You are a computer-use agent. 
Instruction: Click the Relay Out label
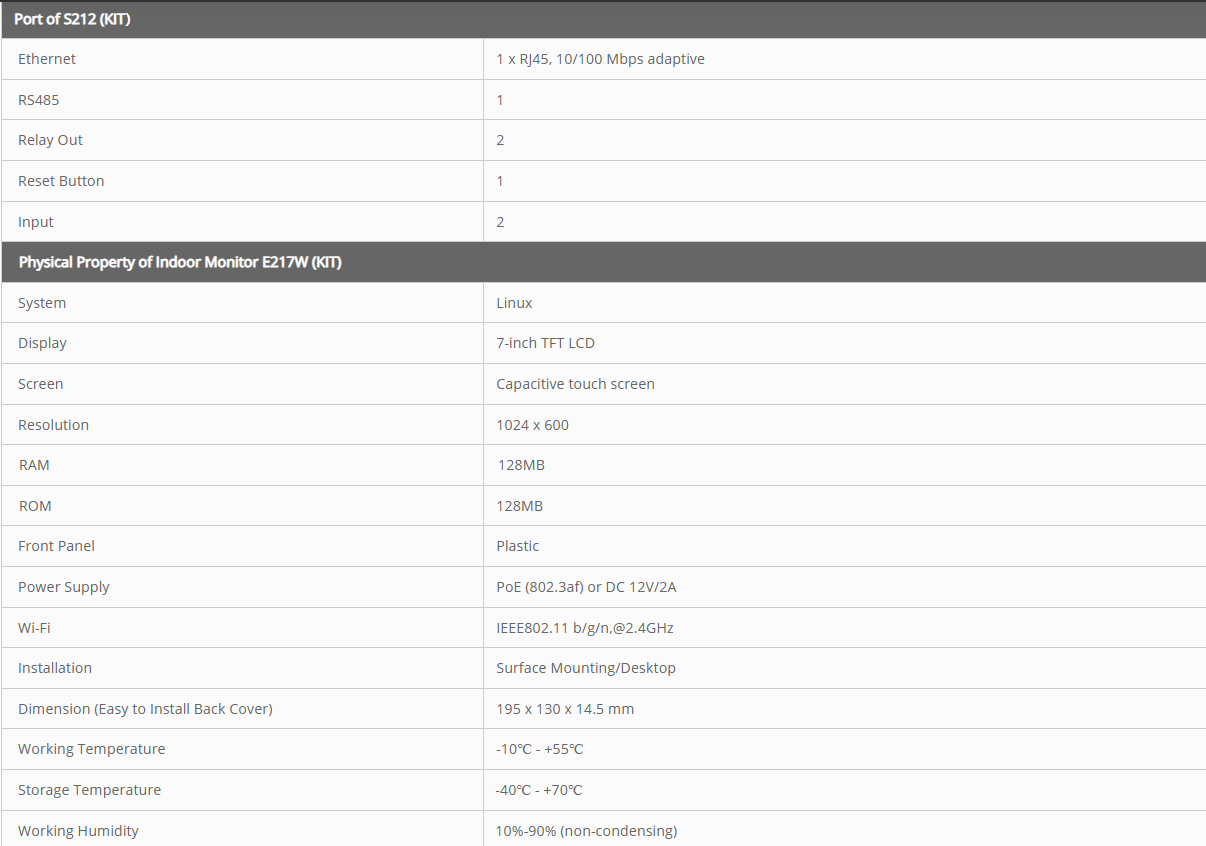[50, 140]
